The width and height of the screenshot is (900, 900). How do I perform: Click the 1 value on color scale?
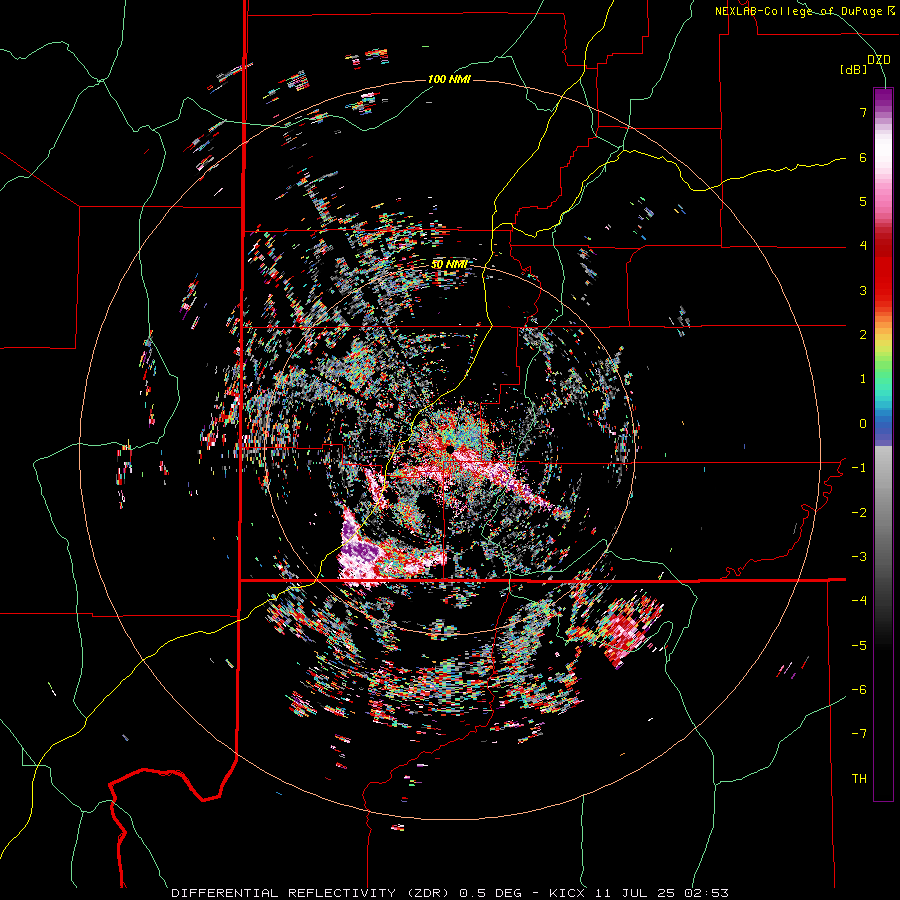pyautogui.click(x=863, y=379)
